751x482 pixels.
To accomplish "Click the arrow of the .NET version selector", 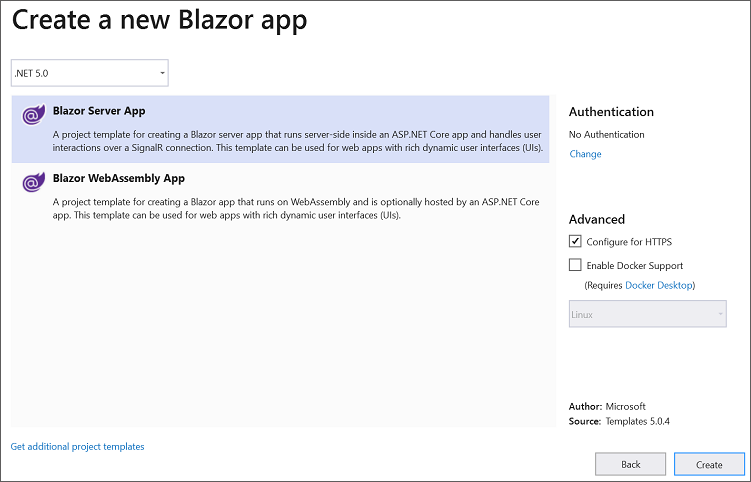I will coord(162,73).
